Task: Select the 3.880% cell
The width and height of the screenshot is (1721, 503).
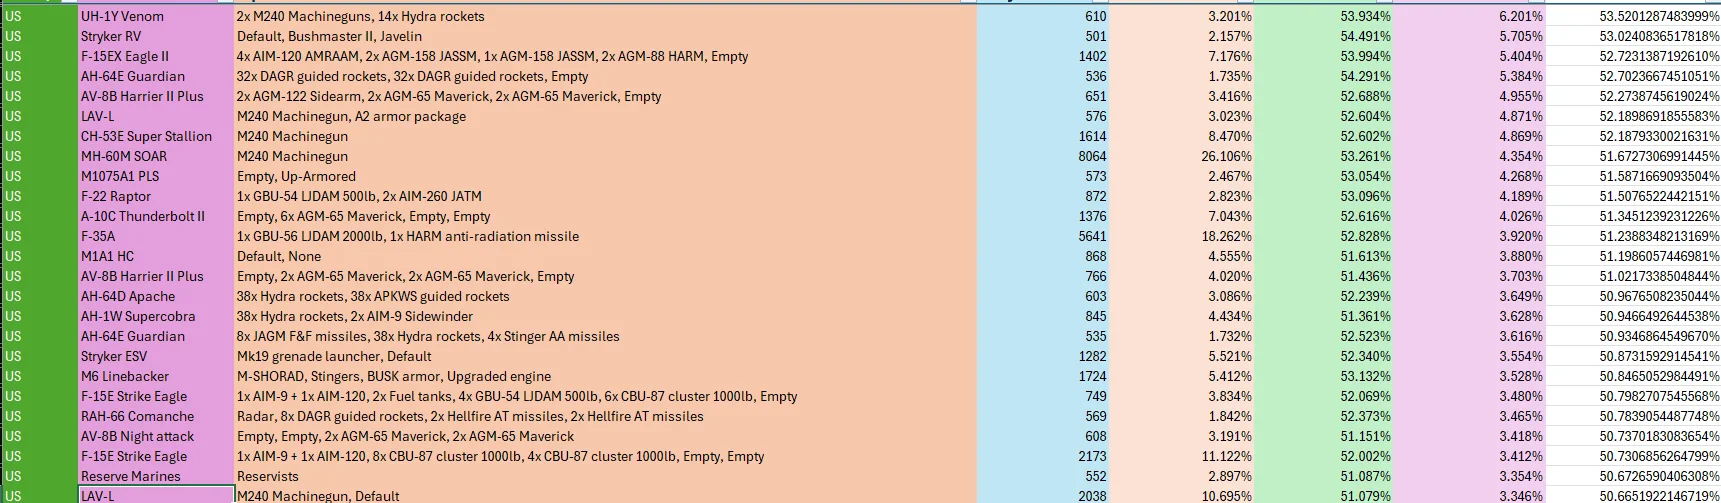Action: coord(1469,256)
